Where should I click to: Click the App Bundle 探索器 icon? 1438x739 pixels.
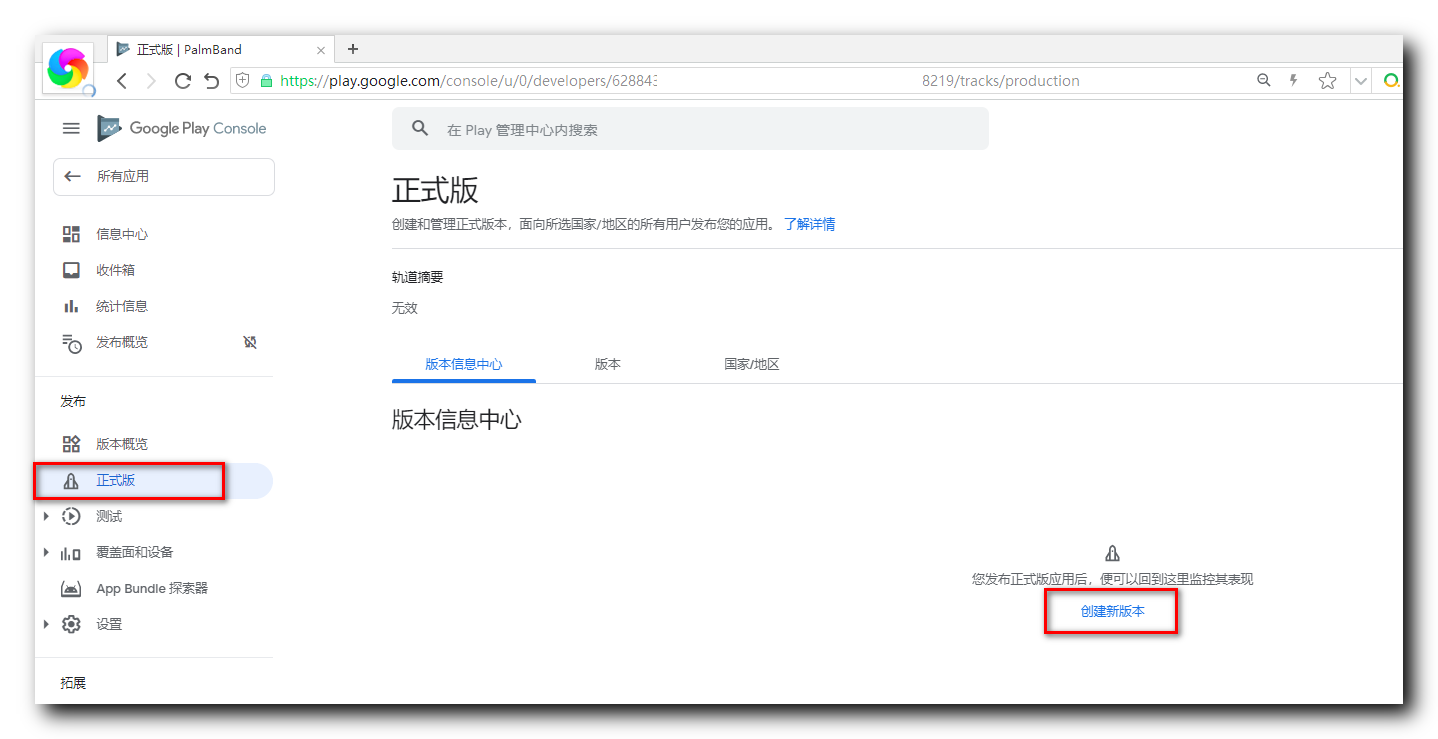click(71, 588)
